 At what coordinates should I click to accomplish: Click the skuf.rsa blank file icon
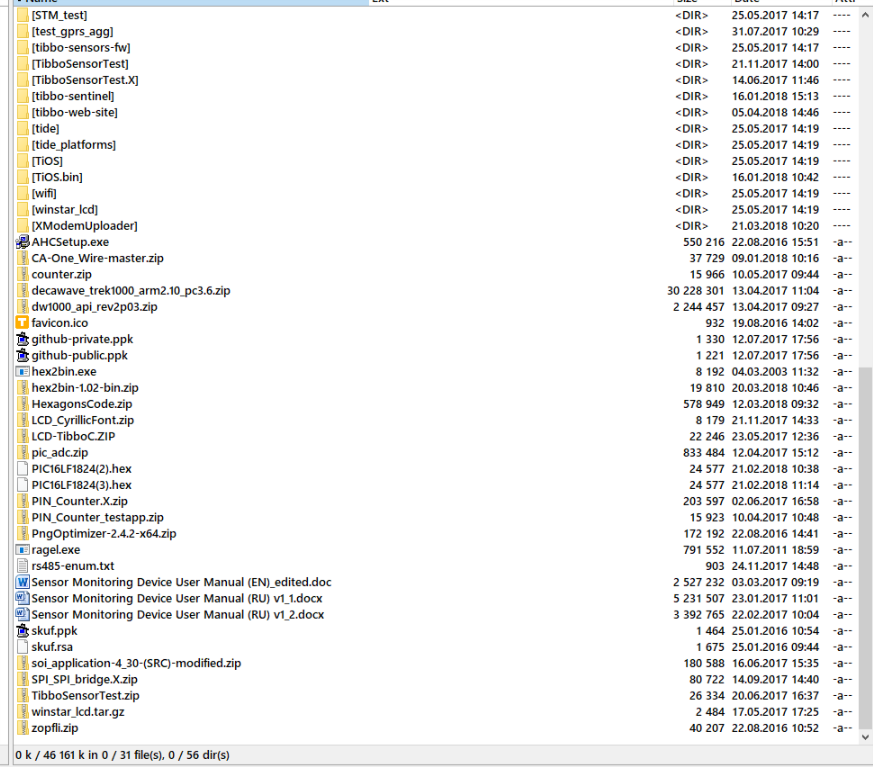pyautogui.click(x=22, y=647)
